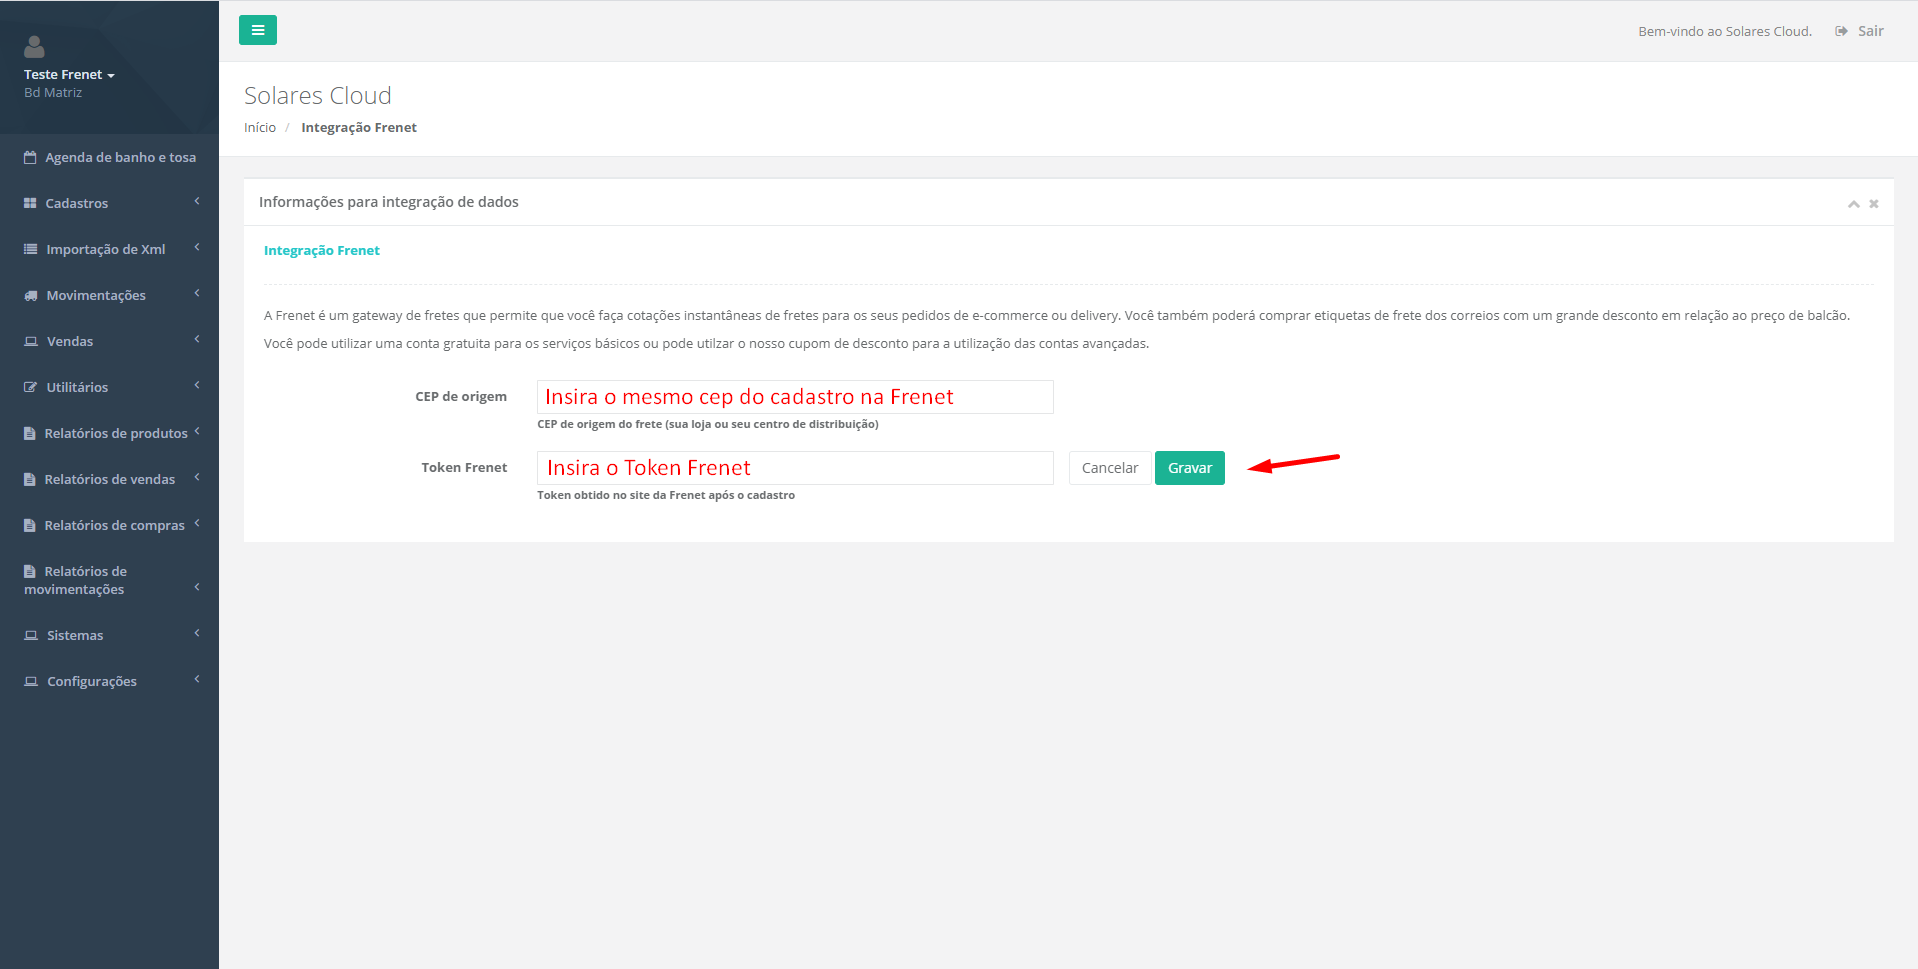Viewport: 1918px width, 969px height.
Task: Click the hamburger menu toggle button
Action: pos(257,30)
